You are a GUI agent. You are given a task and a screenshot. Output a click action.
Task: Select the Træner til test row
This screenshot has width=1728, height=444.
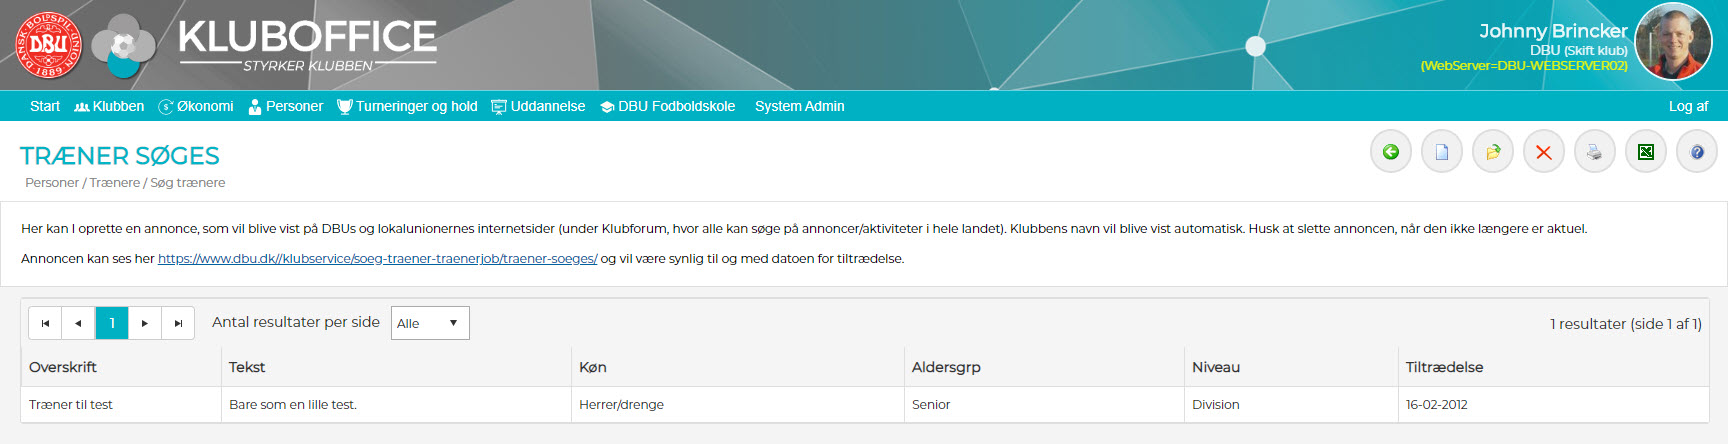tap(71, 405)
